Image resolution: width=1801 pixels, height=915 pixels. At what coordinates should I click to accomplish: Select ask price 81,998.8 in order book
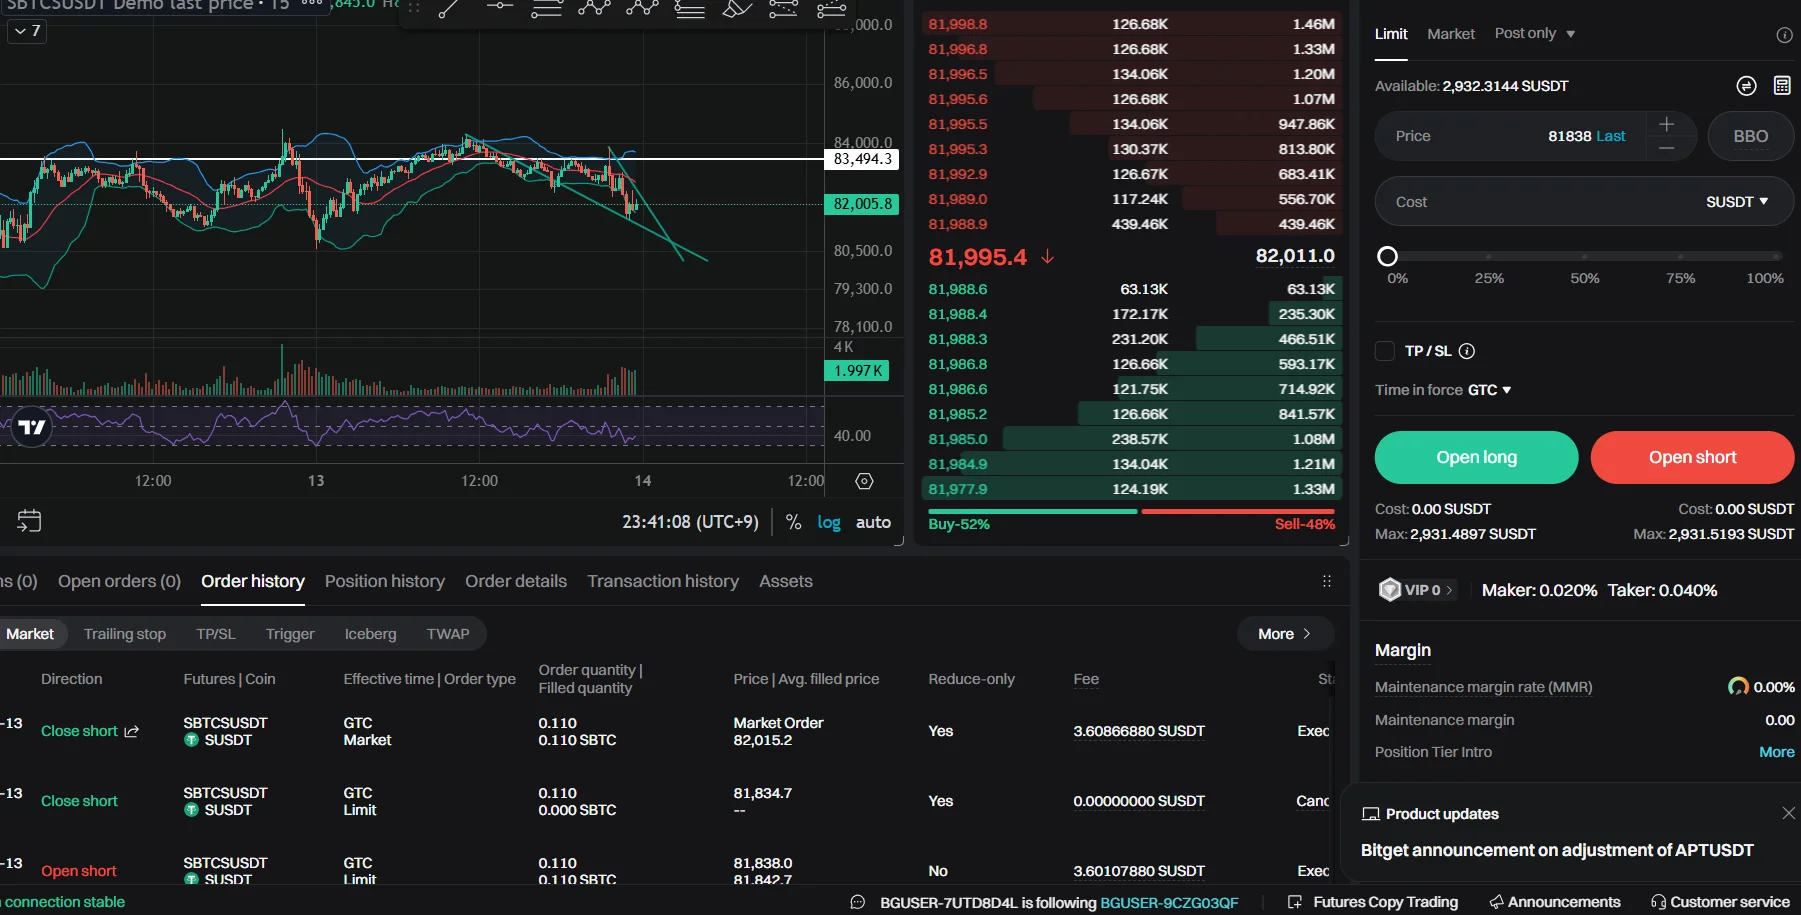coord(958,24)
